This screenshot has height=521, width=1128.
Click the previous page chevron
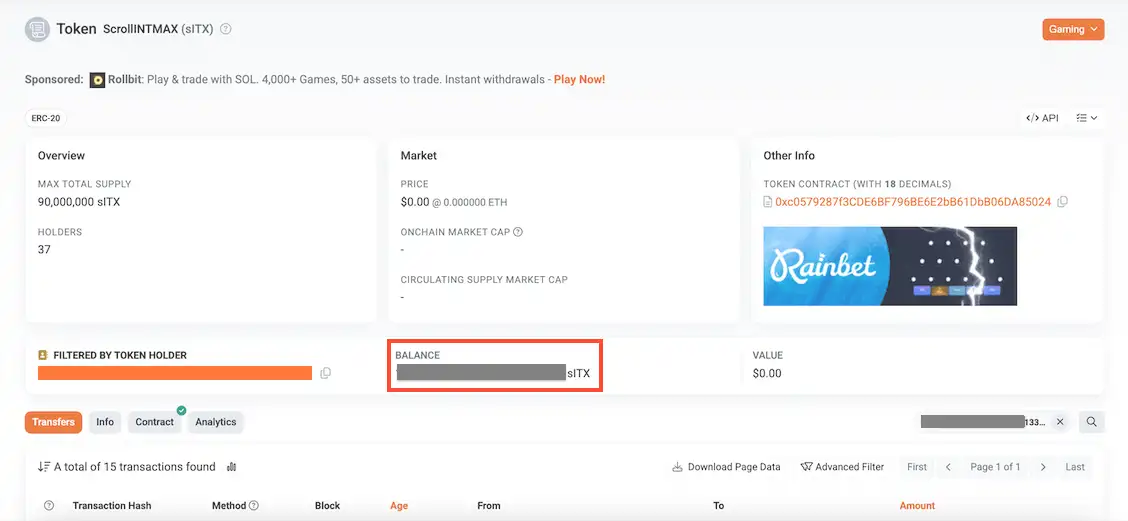point(948,467)
